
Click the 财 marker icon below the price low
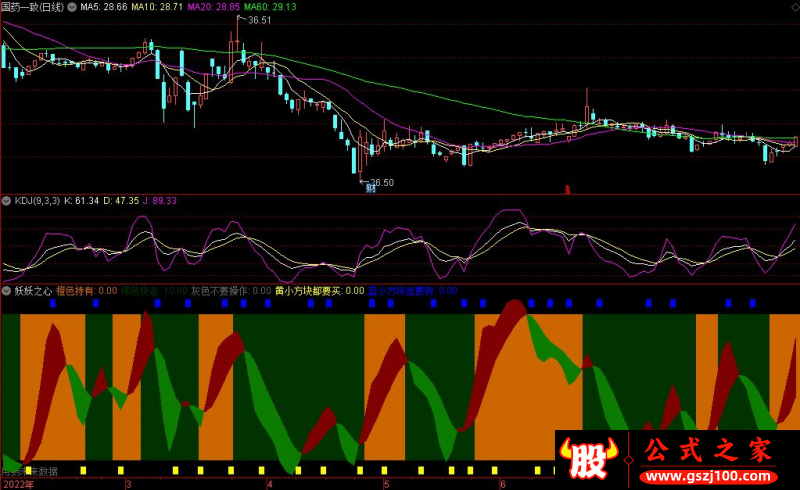(370, 188)
